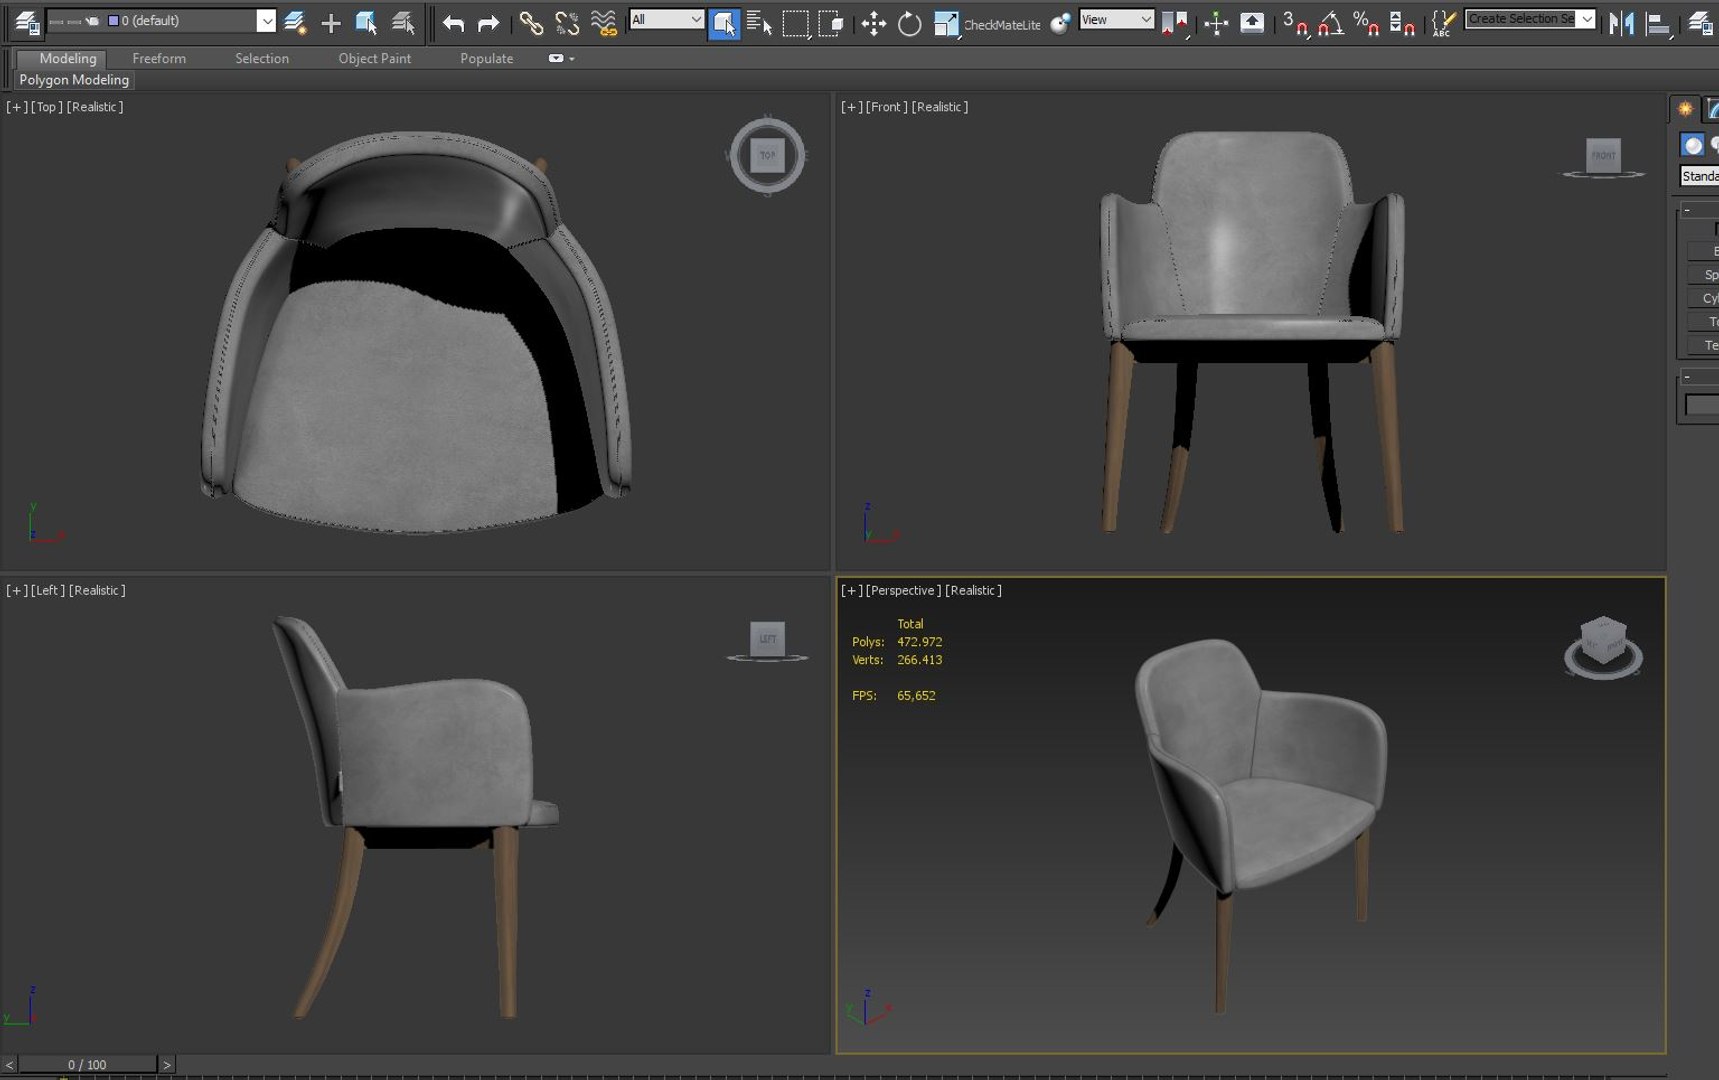Toggle the Keyboard Shortcut Override icon

tap(1252, 23)
